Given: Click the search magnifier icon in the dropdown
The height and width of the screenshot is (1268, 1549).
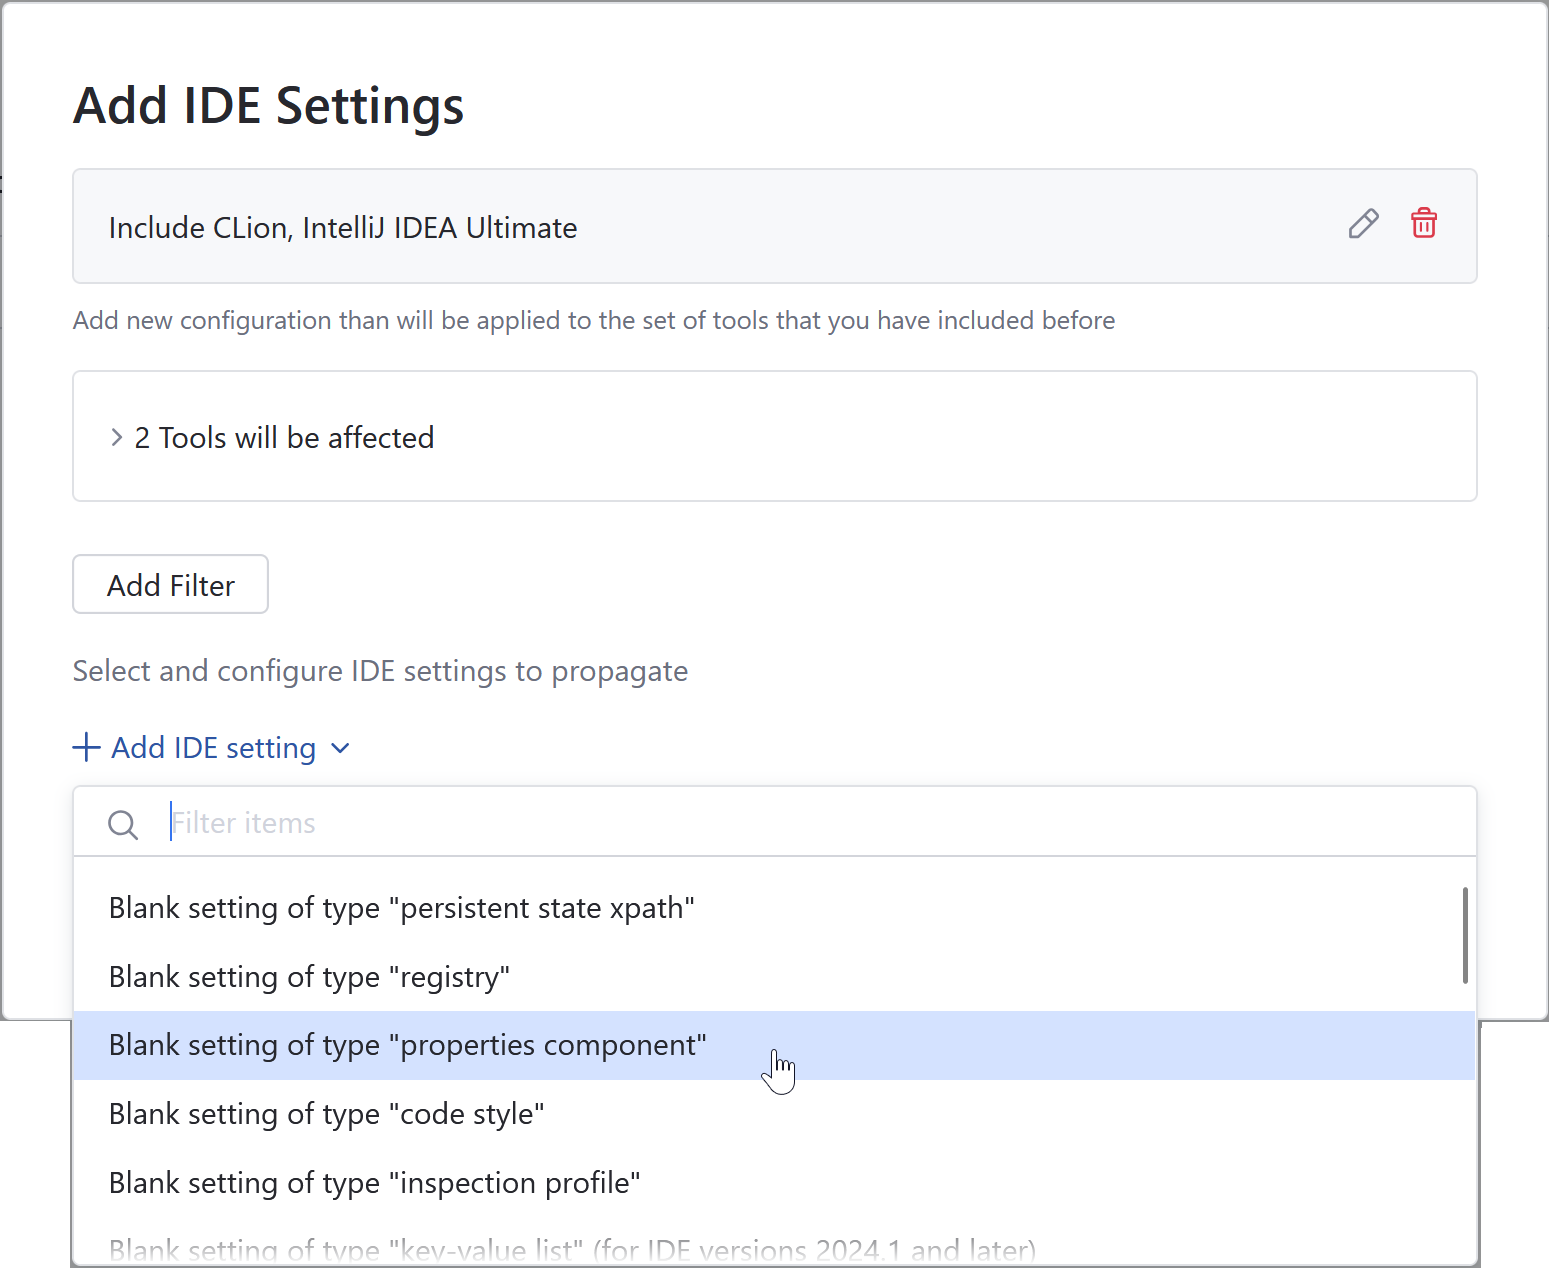Looking at the screenshot, I should (x=122, y=824).
